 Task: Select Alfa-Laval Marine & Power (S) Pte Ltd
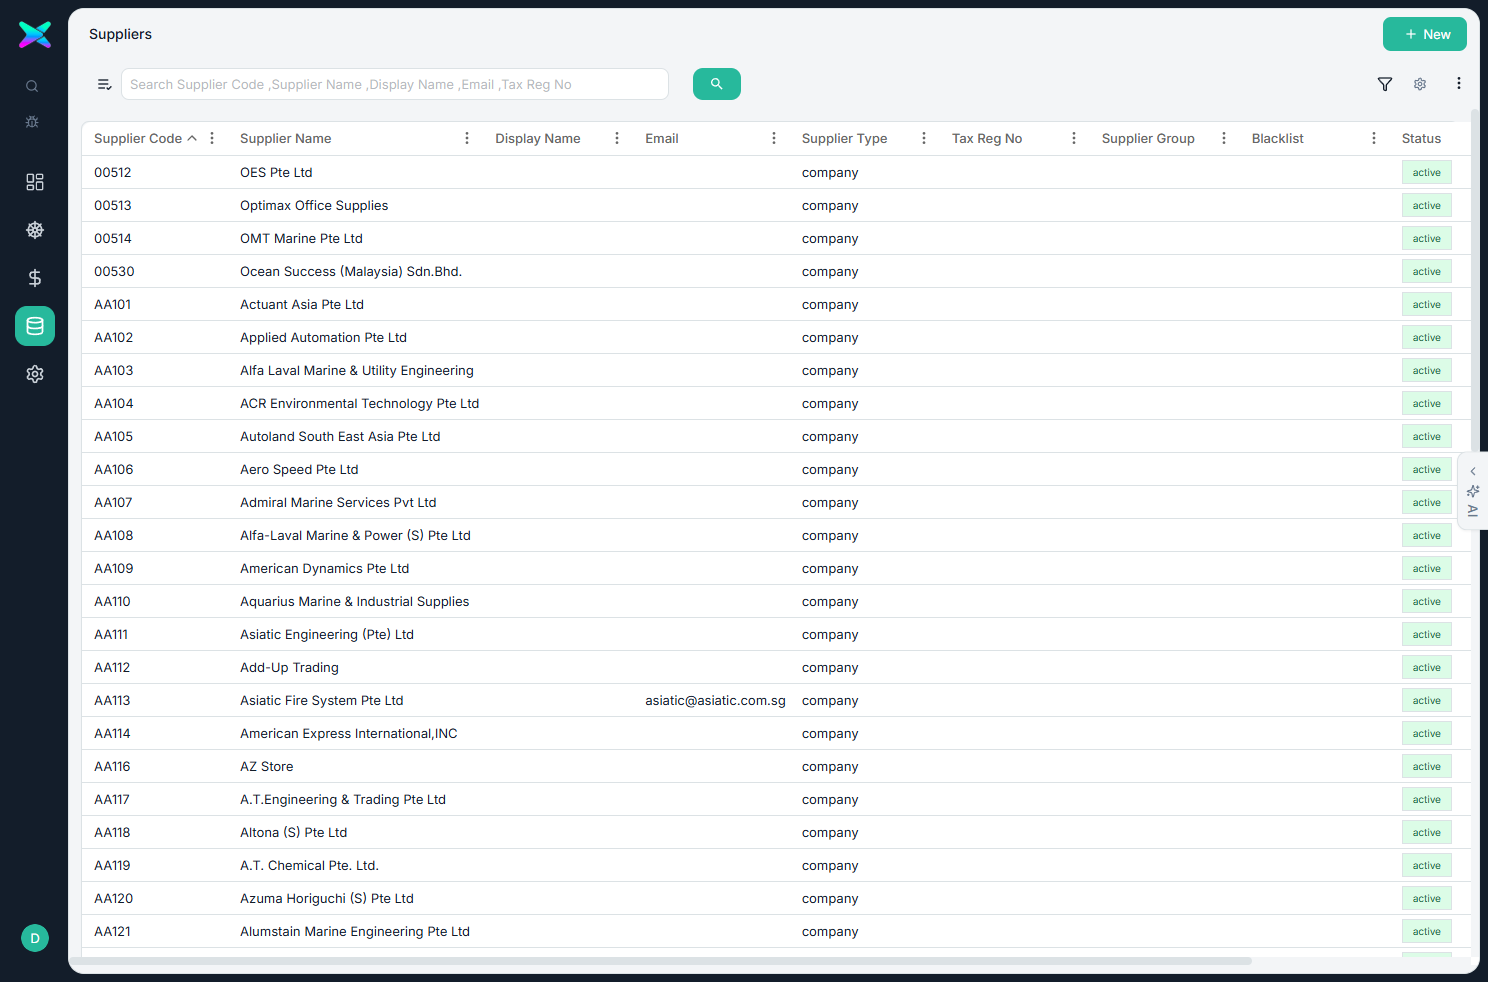(x=355, y=535)
